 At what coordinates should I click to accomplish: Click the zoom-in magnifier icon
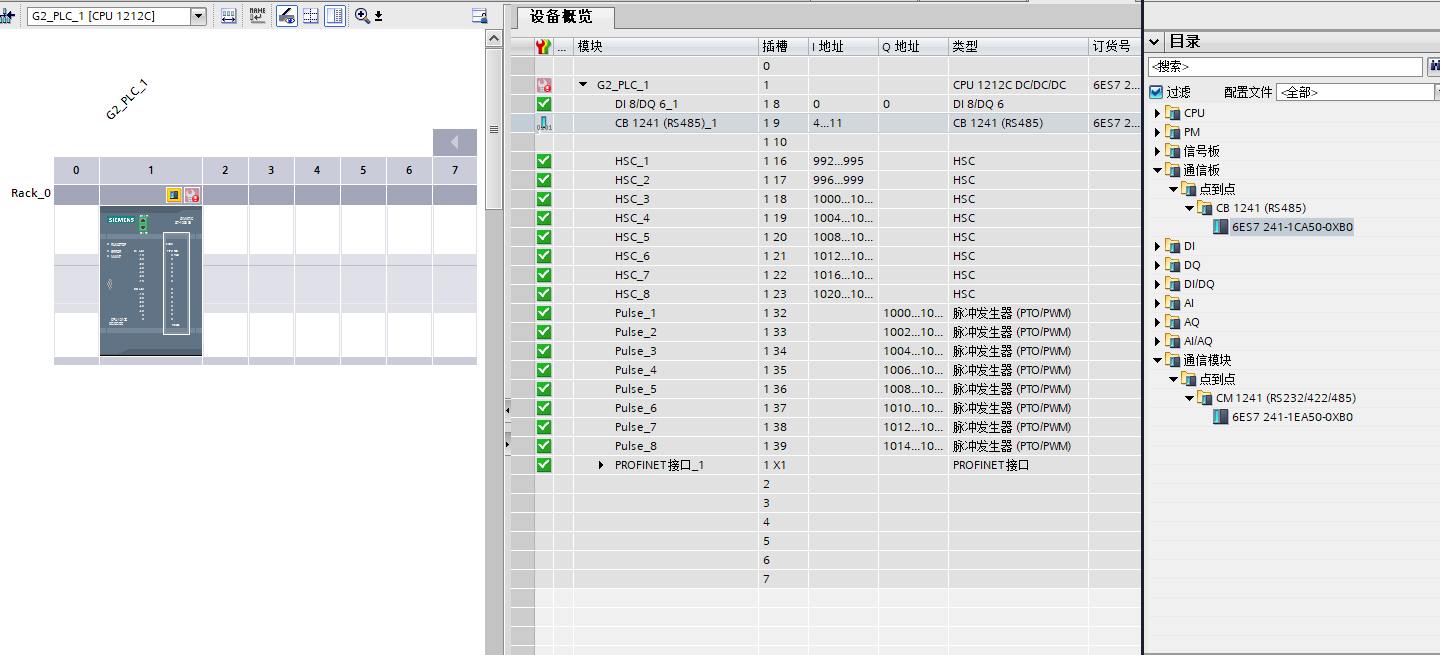coord(362,16)
